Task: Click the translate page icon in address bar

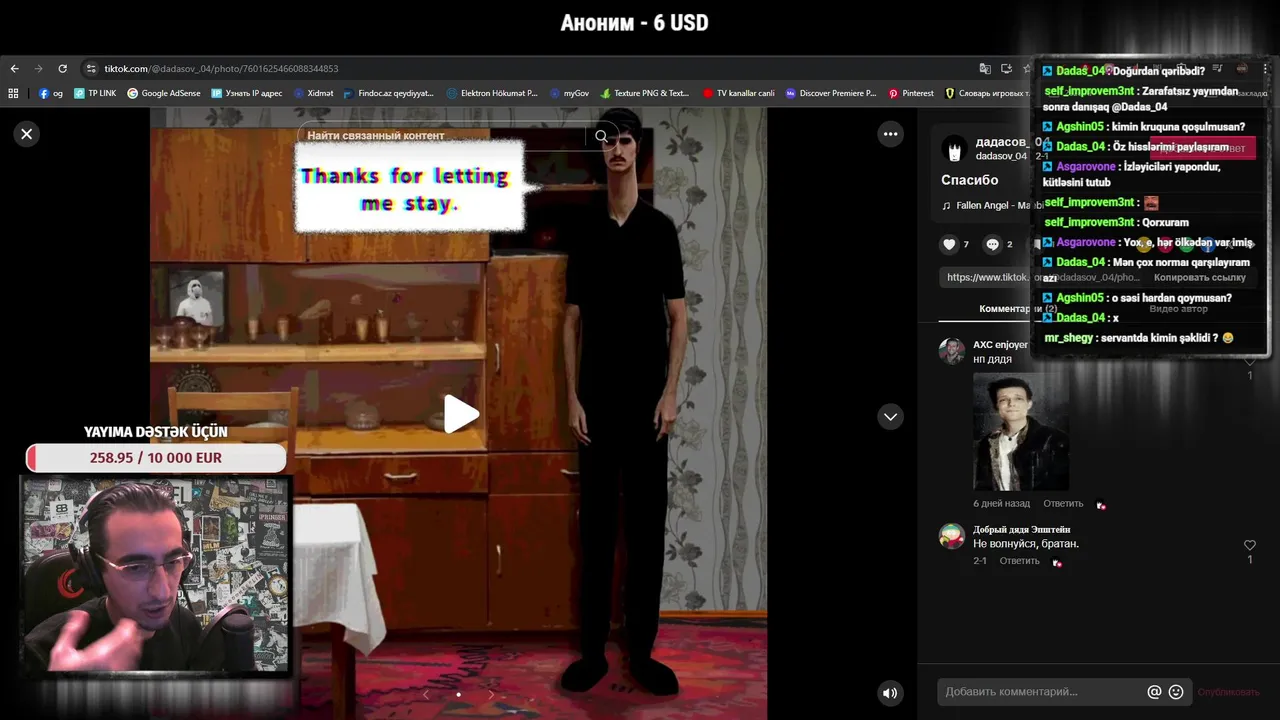Action: [x=985, y=69]
